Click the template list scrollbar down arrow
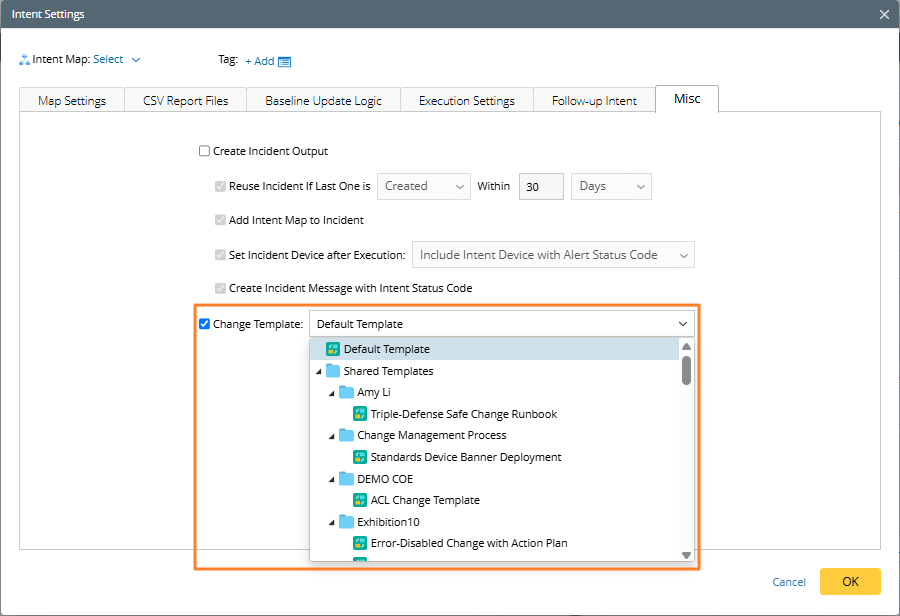Screen dimensions: 900x616 pyautogui.click(x=686, y=554)
